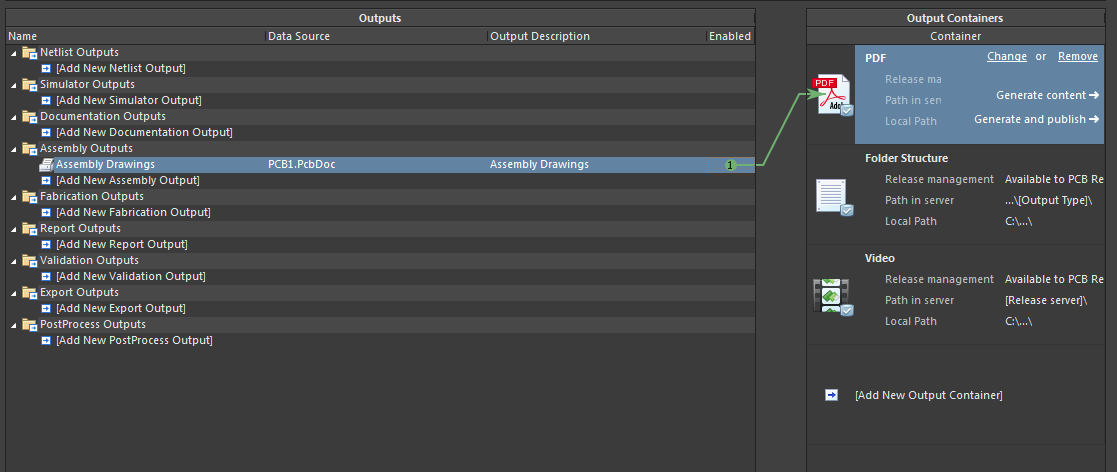Click the Netlist Outputs folder icon
1117x472 pixels.
[29, 52]
